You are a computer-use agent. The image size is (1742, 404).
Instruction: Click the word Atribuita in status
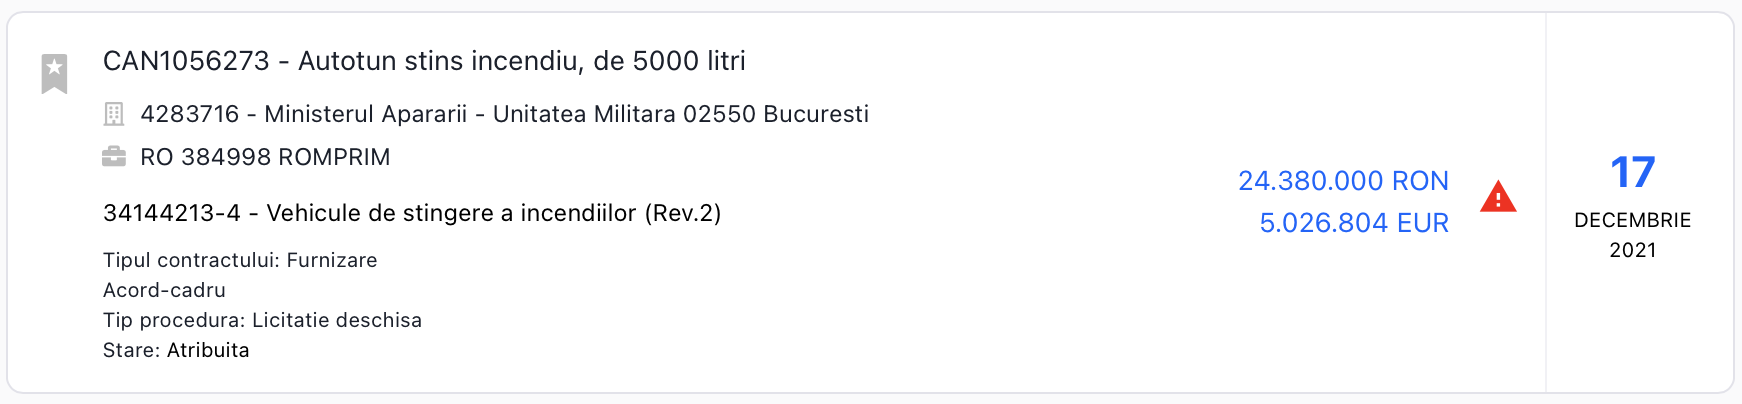(x=208, y=350)
